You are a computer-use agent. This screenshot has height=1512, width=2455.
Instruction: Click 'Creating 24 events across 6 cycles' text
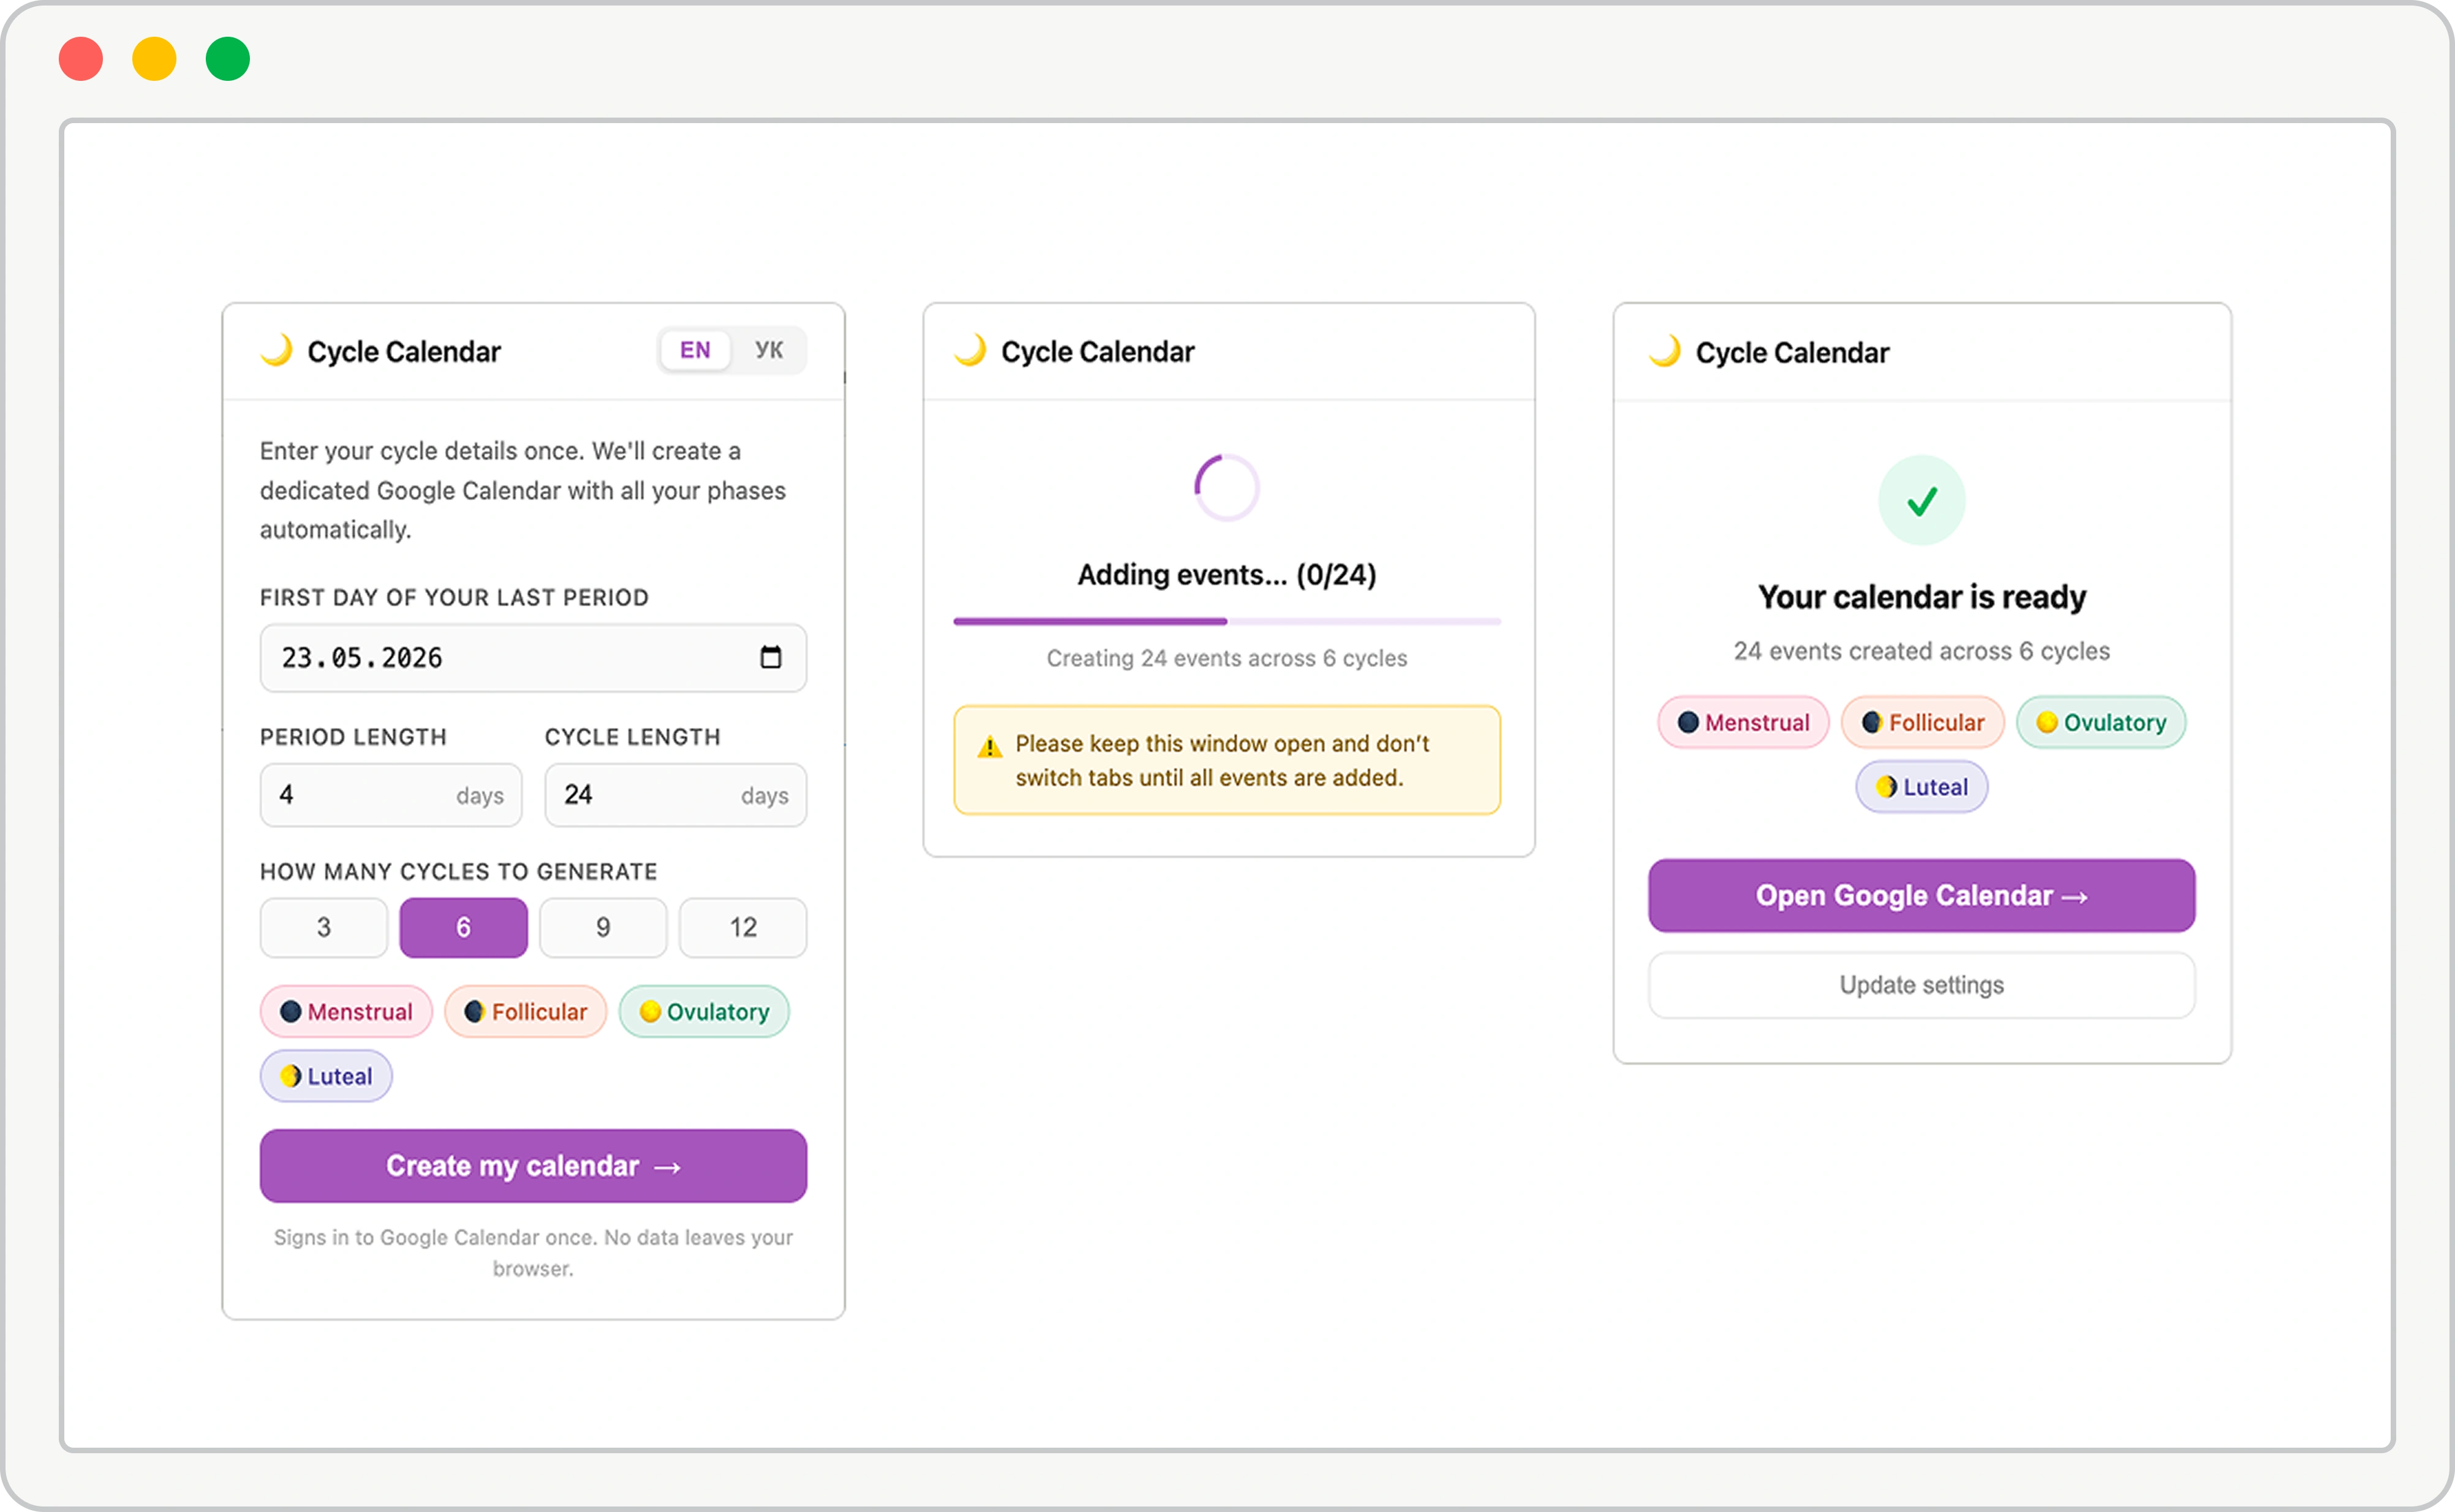click(x=1227, y=658)
